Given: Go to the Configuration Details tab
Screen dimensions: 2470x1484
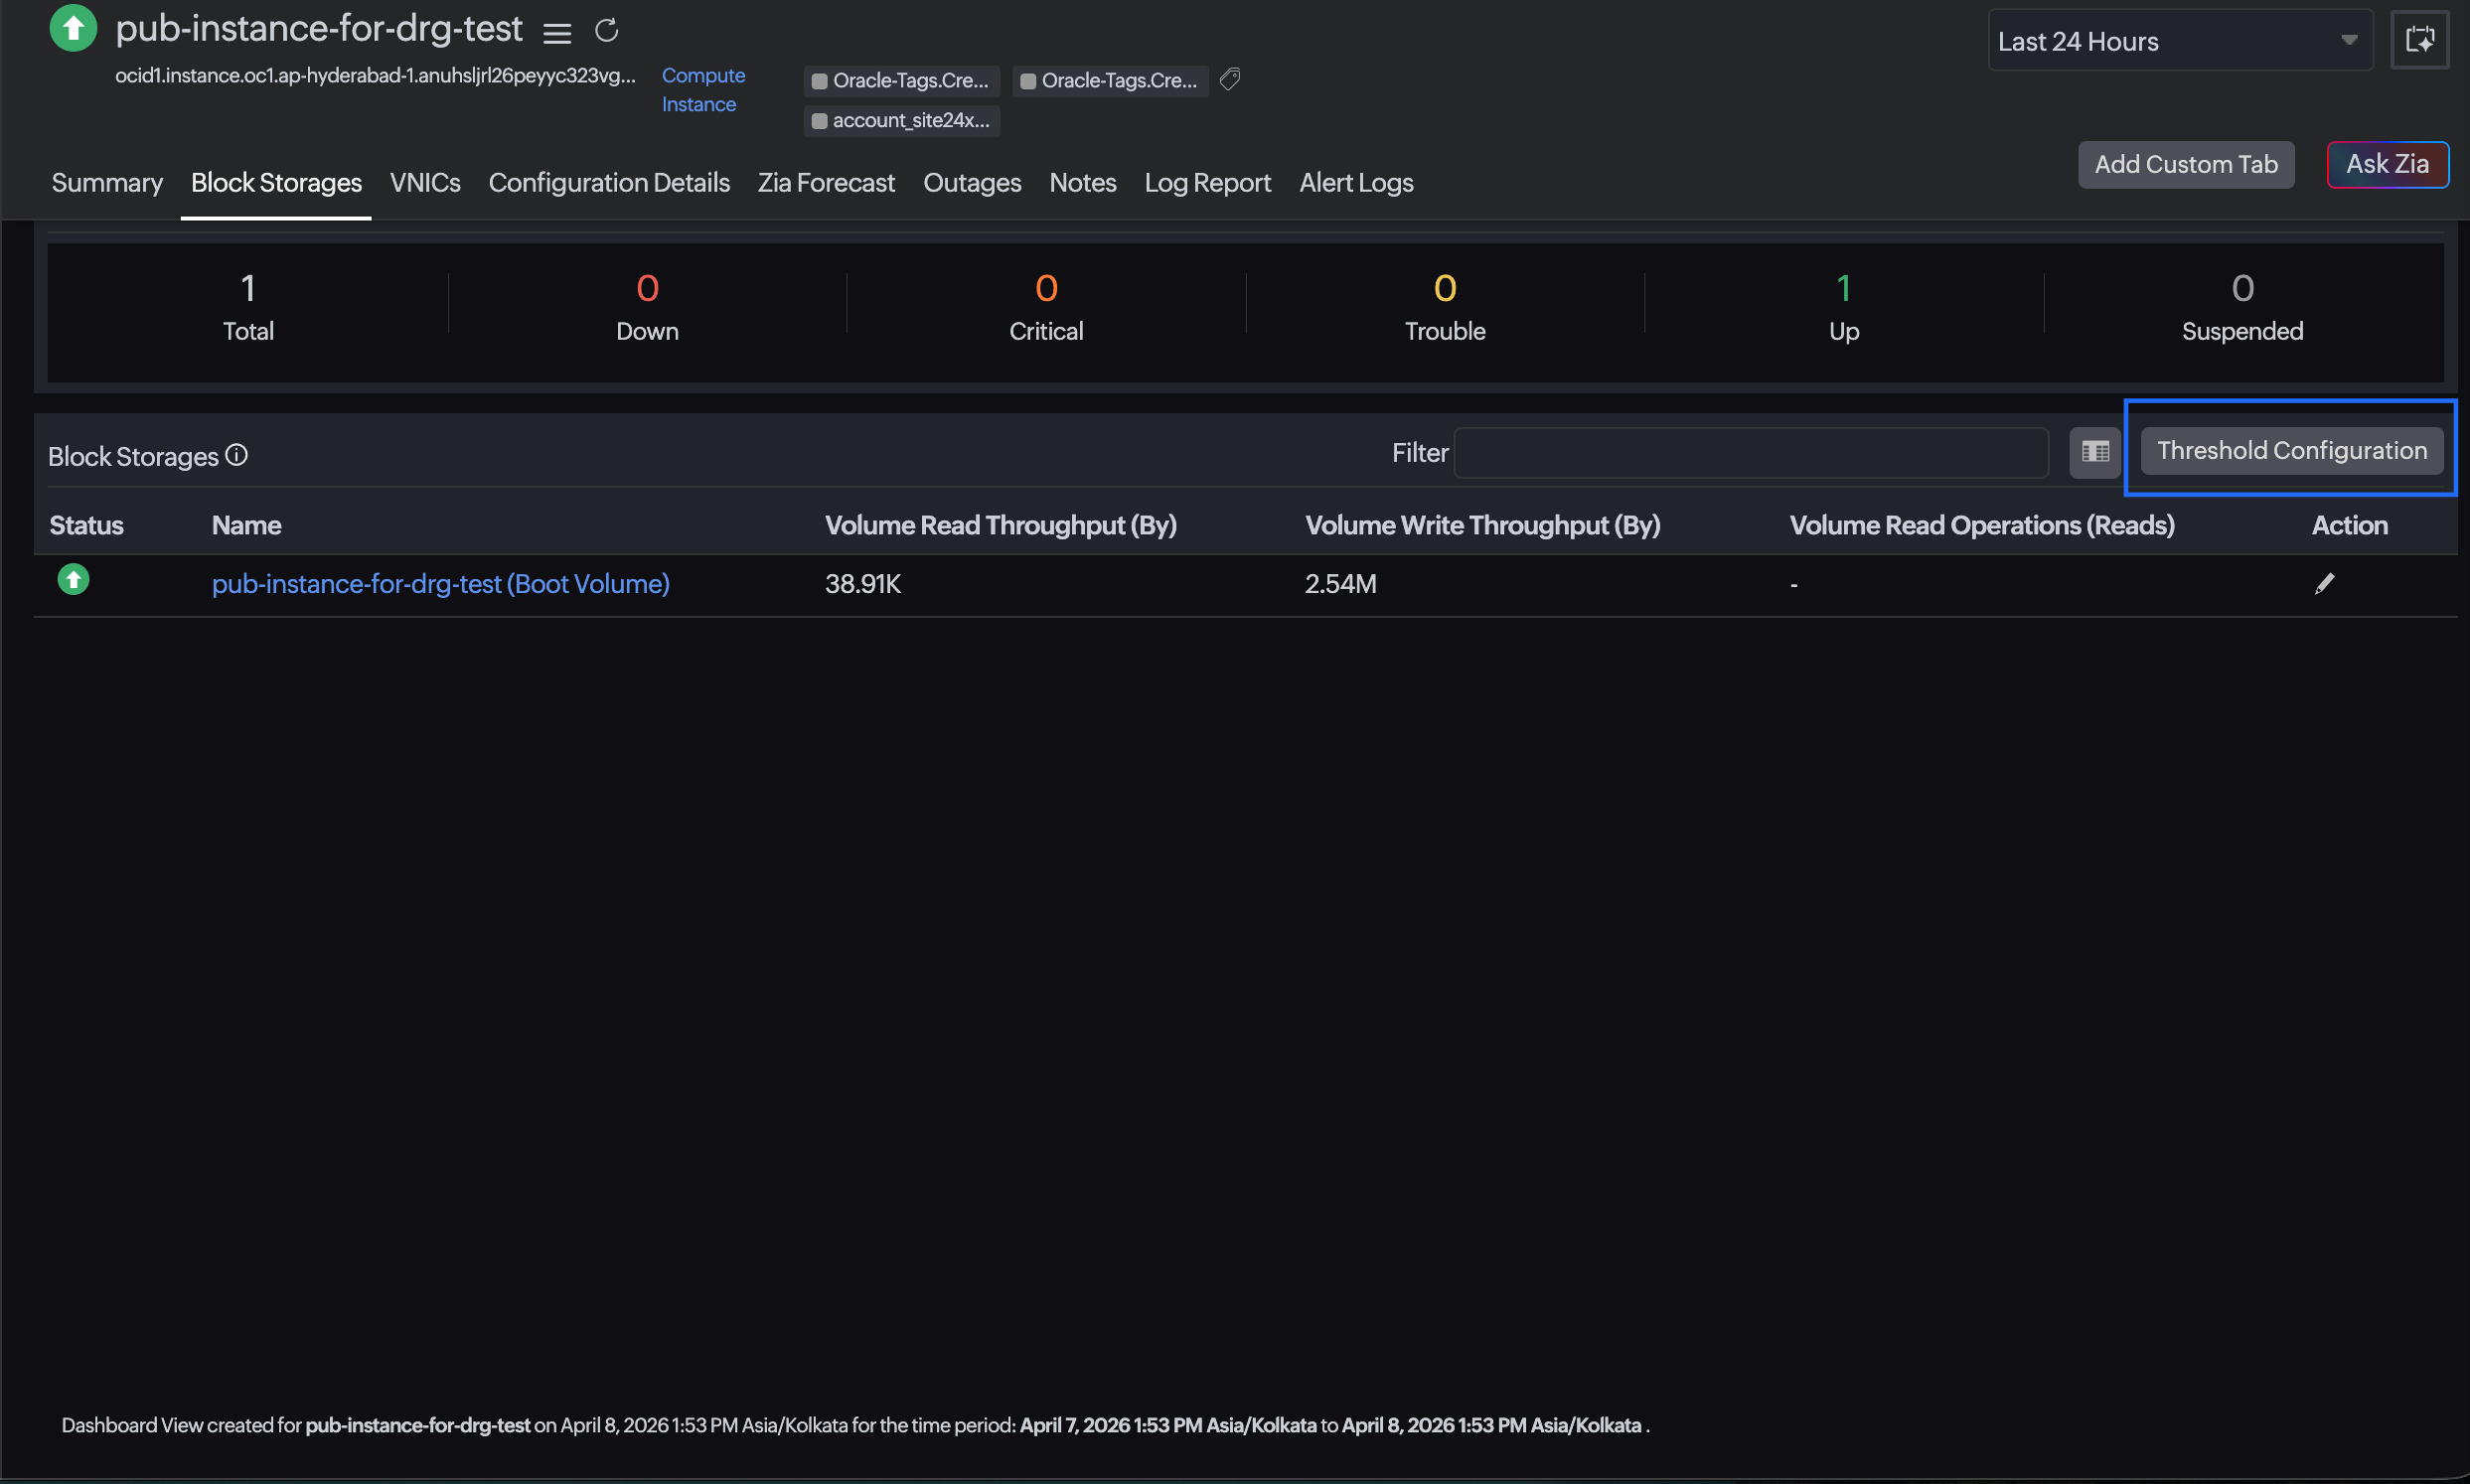Looking at the screenshot, I should [x=609, y=183].
